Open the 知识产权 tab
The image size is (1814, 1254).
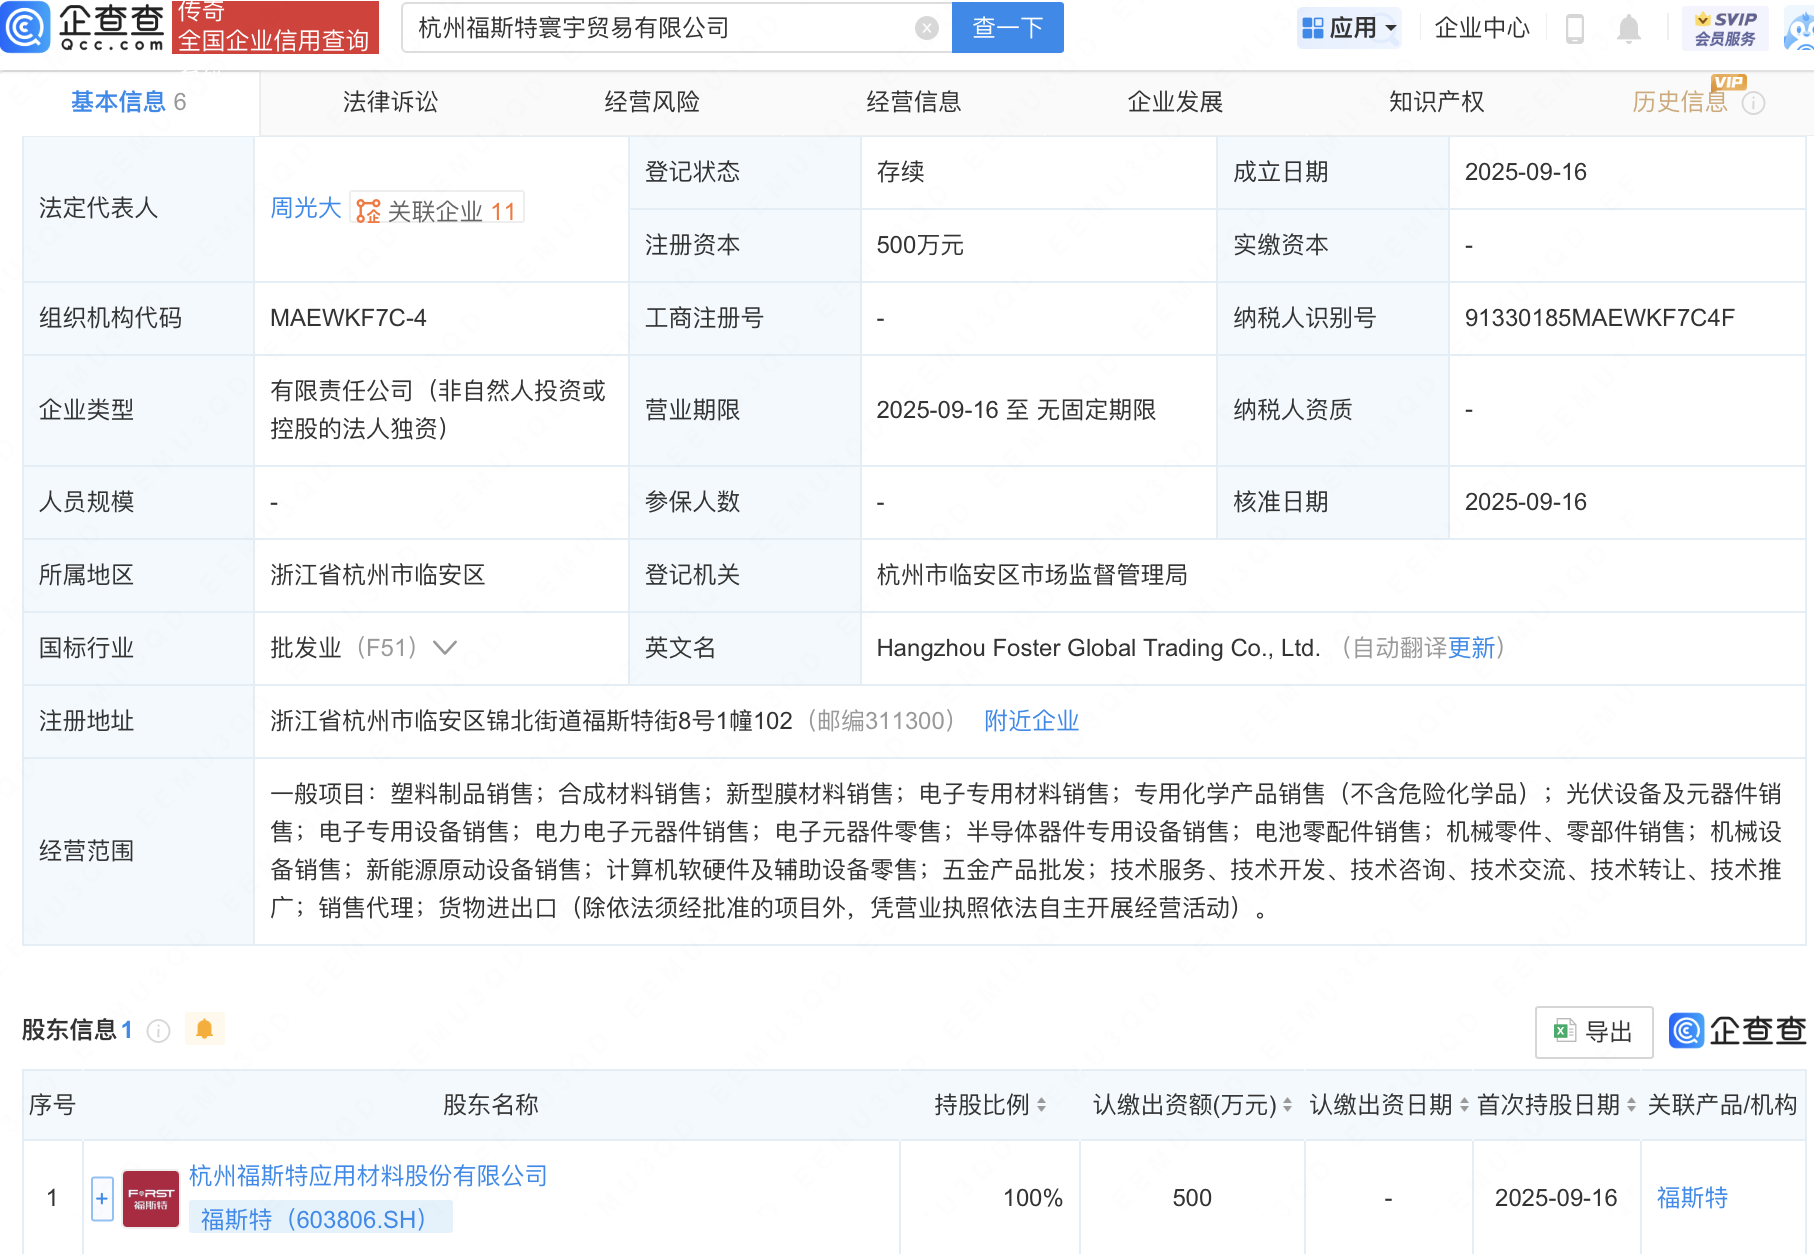tap(1437, 102)
